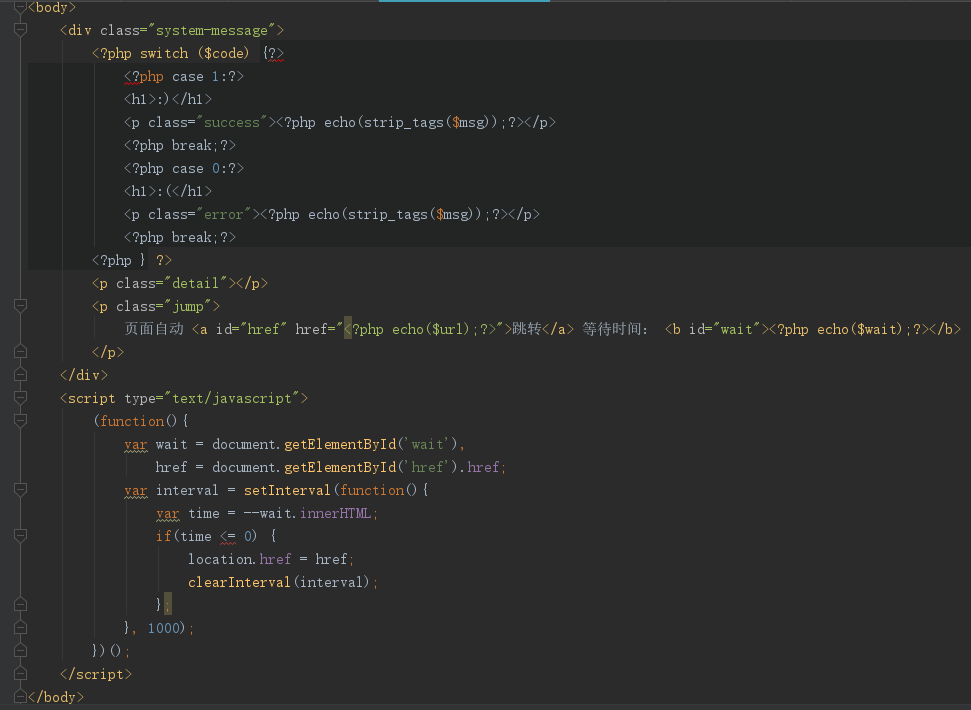Click the clearInterval(interval) call

tap(279, 582)
